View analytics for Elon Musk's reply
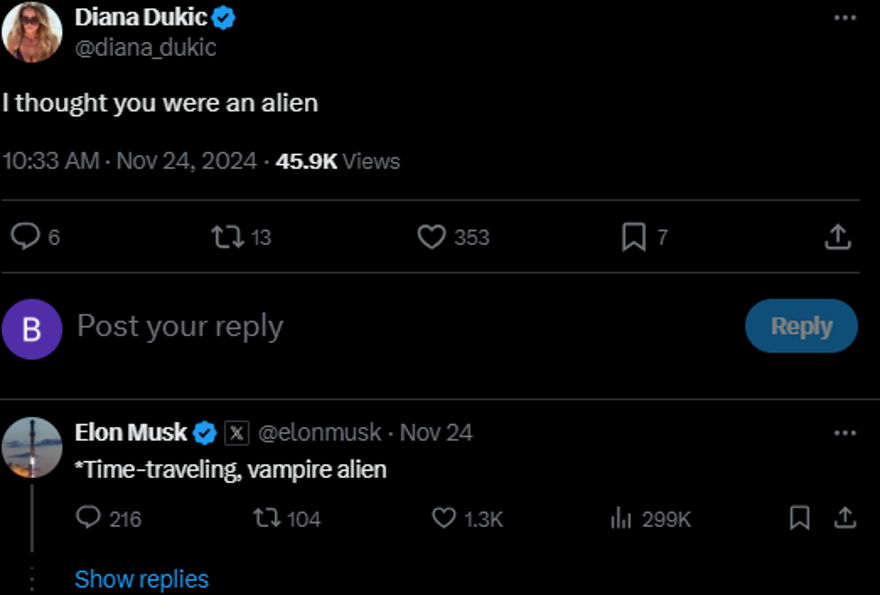Image resolution: width=880 pixels, height=595 pixels. point(621,518)
